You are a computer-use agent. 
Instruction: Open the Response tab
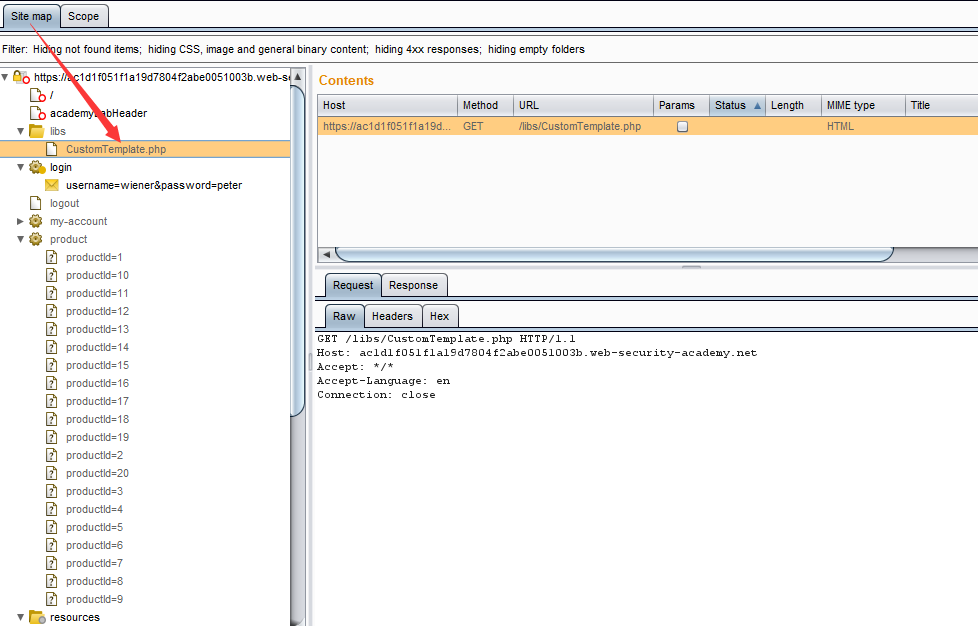tap(413, 285)
